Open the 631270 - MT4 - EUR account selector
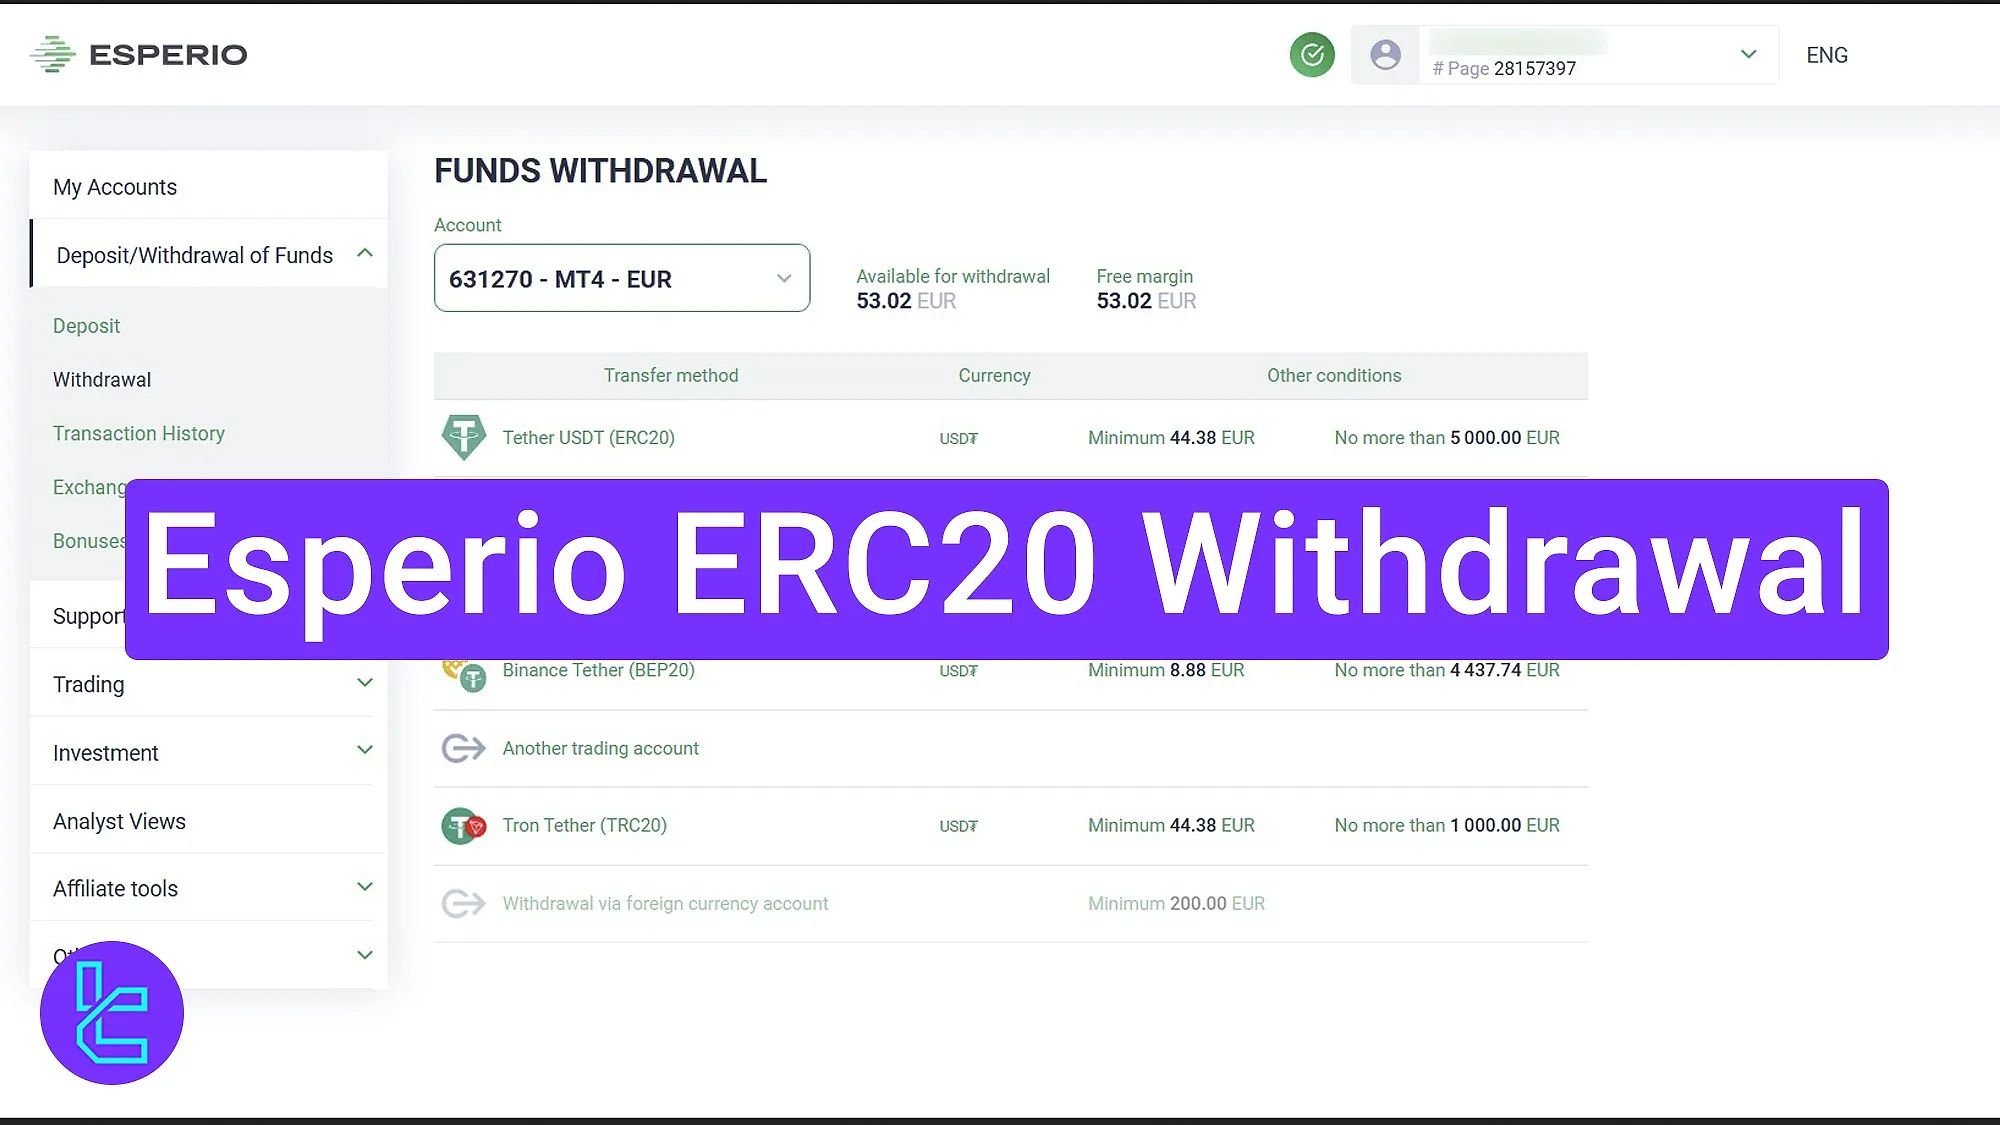The image size is (2000, 1125). click(621, 278)
